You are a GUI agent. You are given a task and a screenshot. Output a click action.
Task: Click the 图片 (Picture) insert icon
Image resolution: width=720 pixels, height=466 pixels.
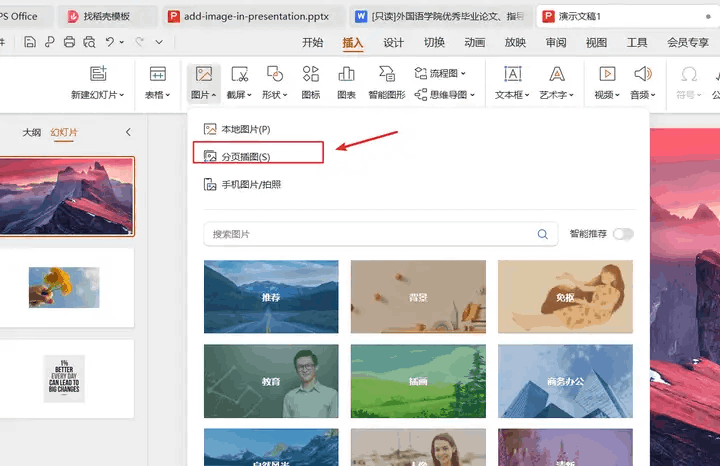tap(203, 75)
